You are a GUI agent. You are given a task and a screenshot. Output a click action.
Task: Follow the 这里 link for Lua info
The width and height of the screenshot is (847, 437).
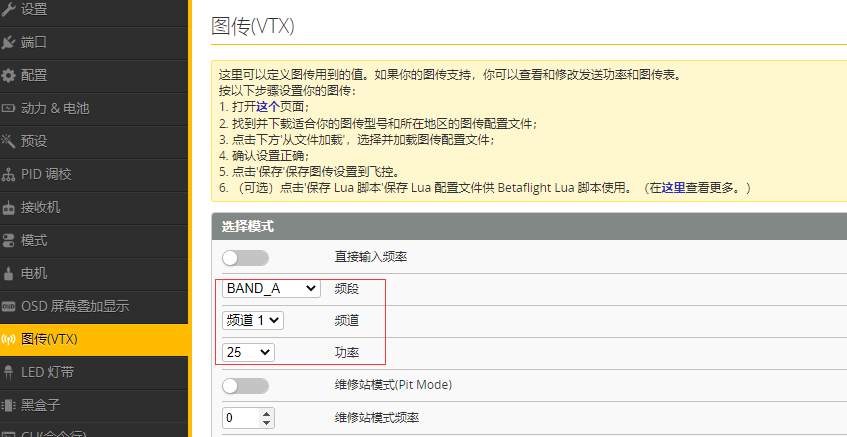tap(673, 188)
